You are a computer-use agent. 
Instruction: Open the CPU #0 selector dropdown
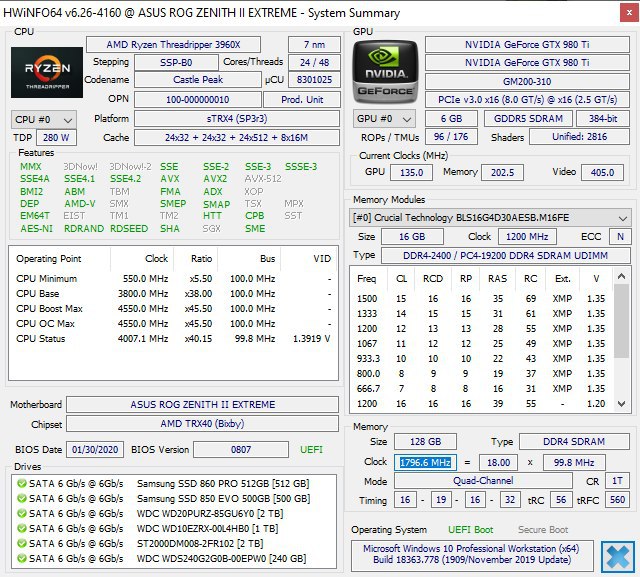point(43,120)
